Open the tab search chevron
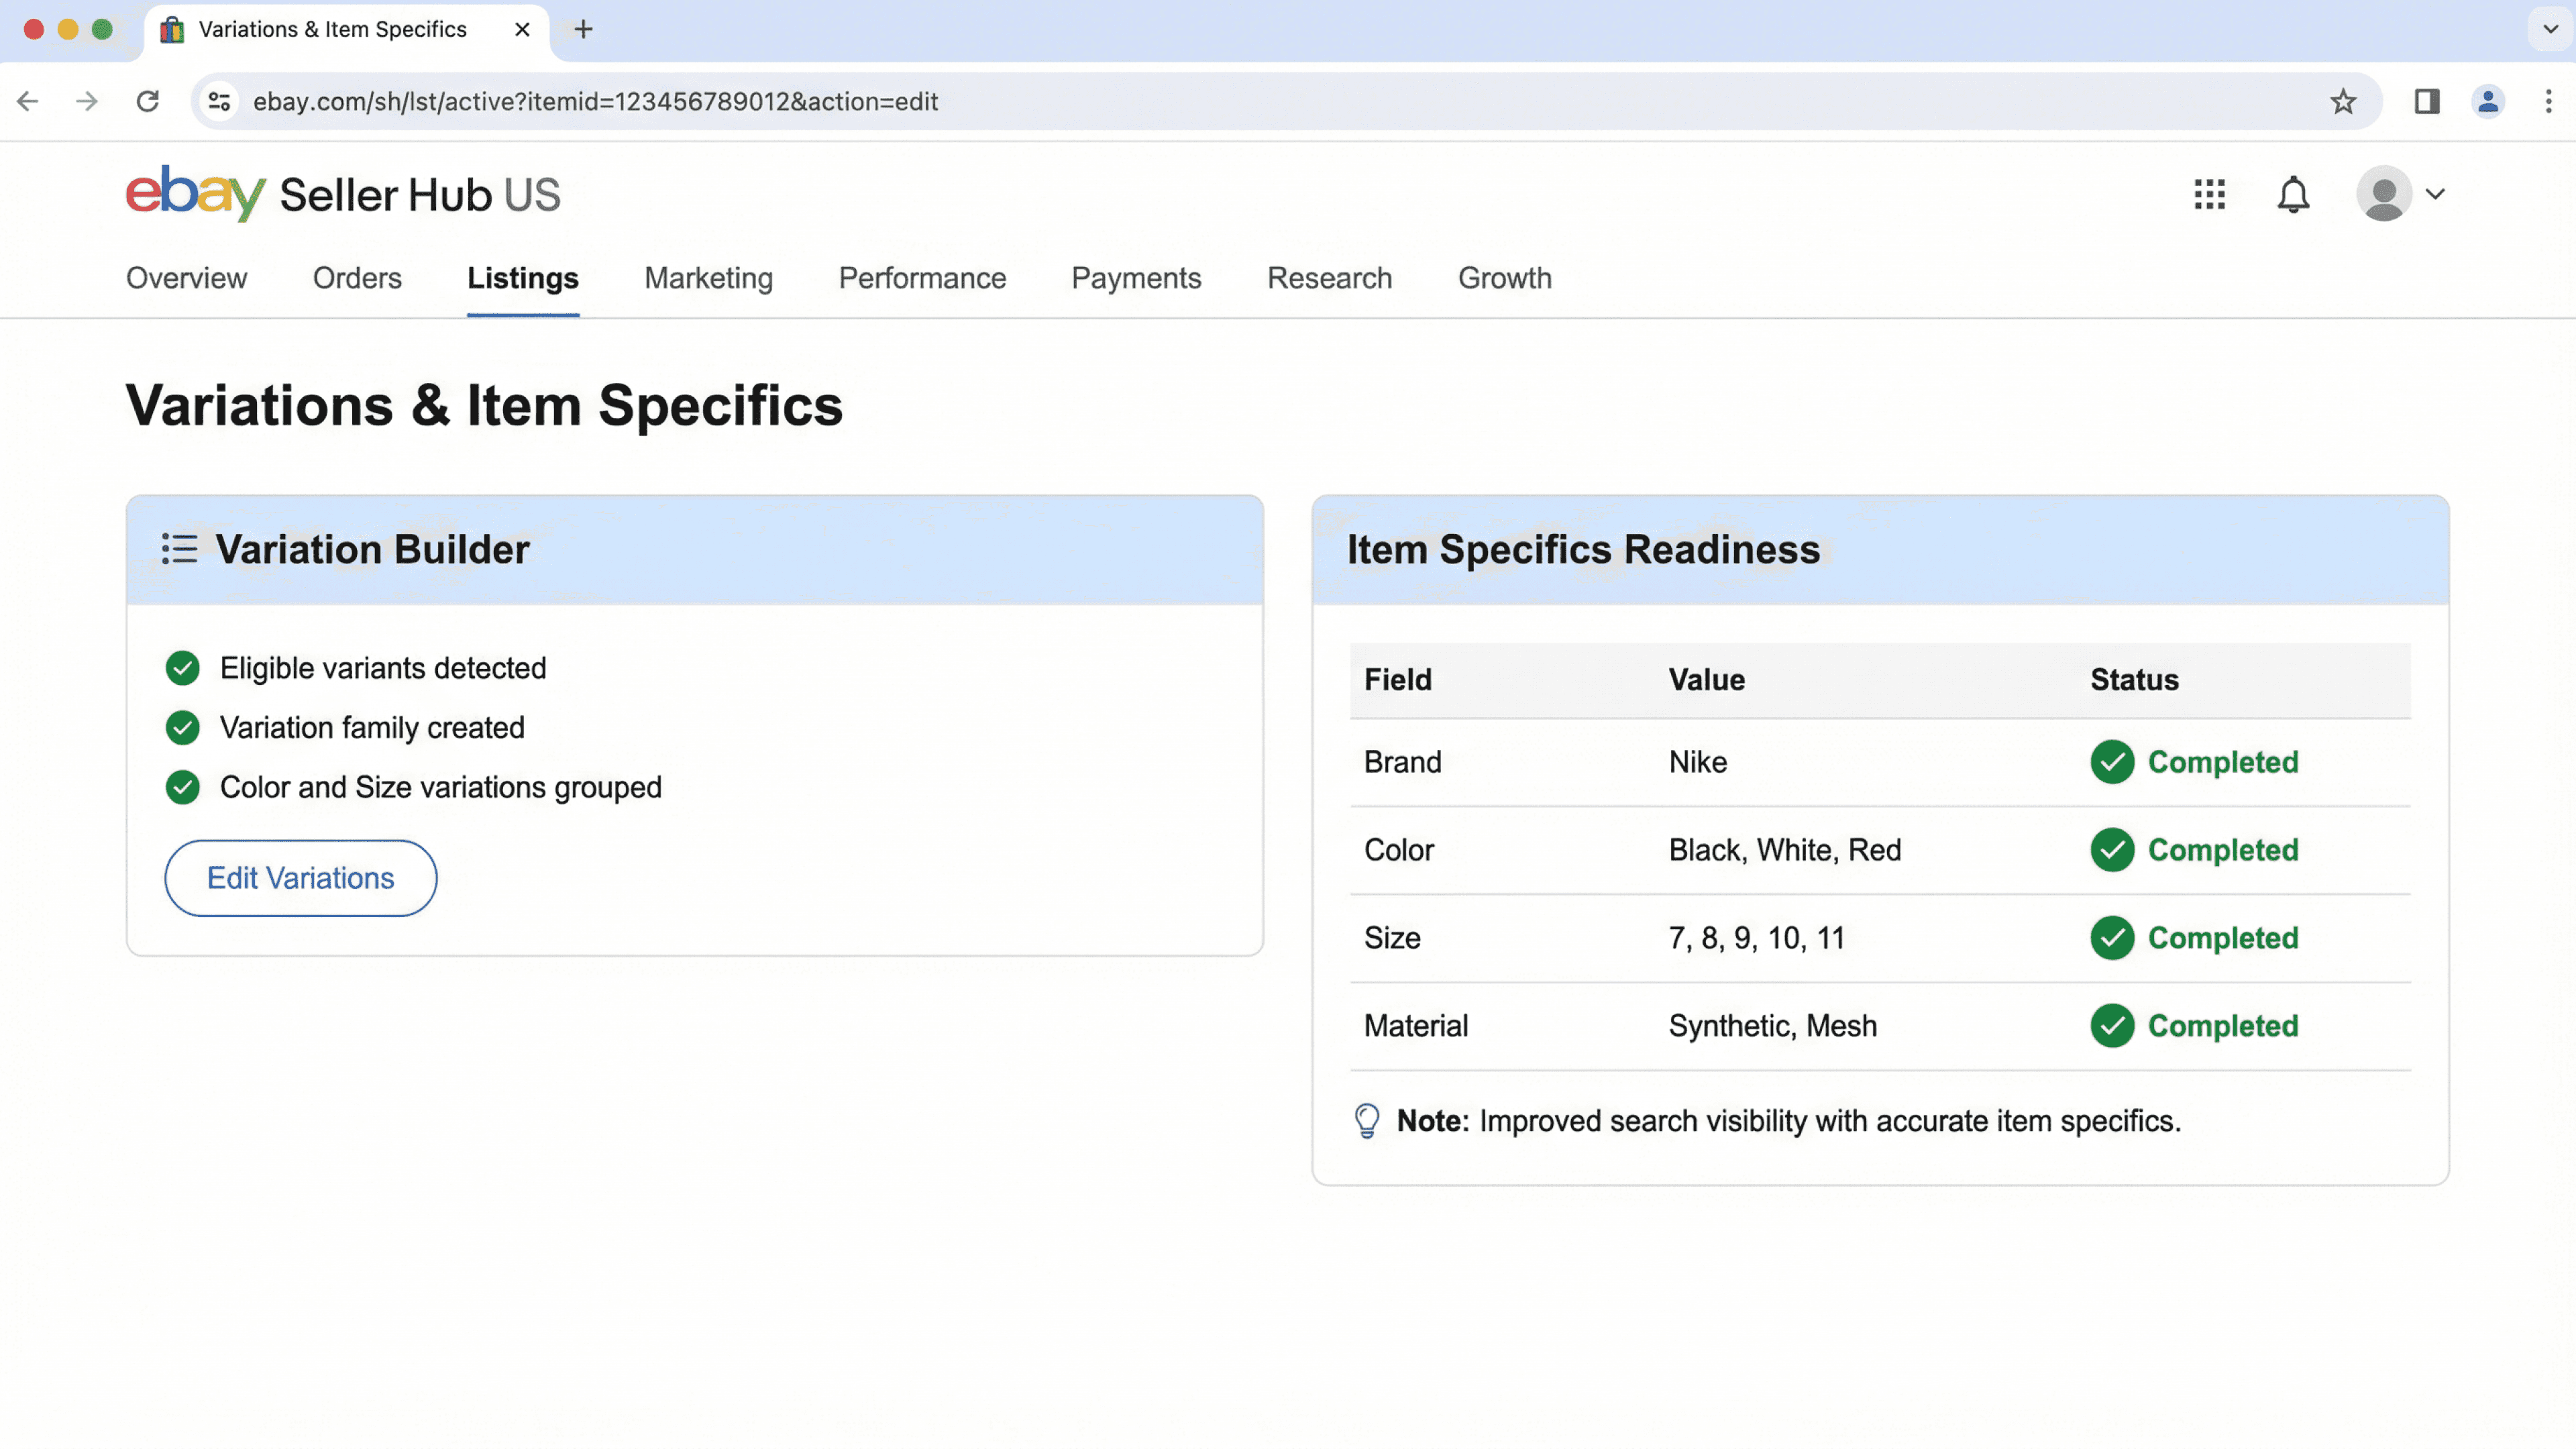The width and height of the screenshot is (2576, 1449). 2549,29
